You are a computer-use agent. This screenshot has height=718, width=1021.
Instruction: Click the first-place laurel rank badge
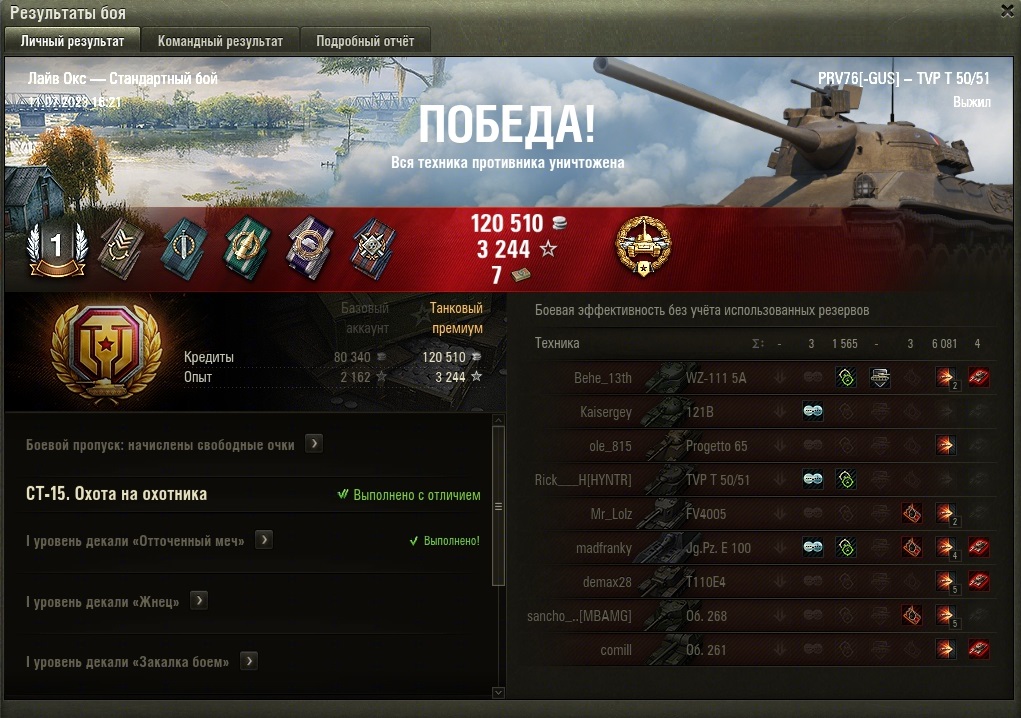tap(56, 248)
